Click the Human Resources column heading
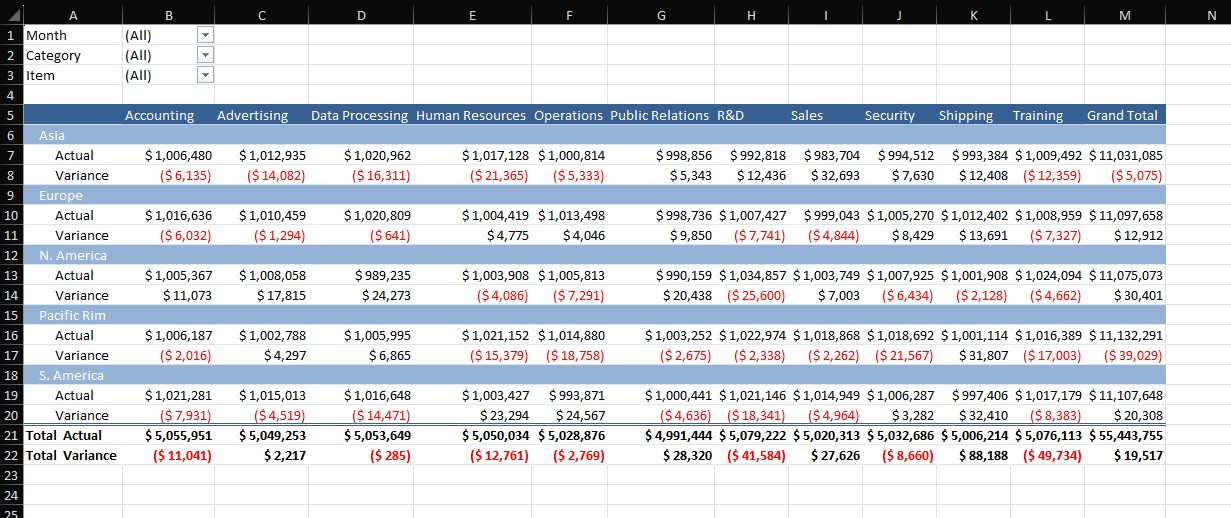This screenshot has height=518, width=1231. tap(470, 115)
